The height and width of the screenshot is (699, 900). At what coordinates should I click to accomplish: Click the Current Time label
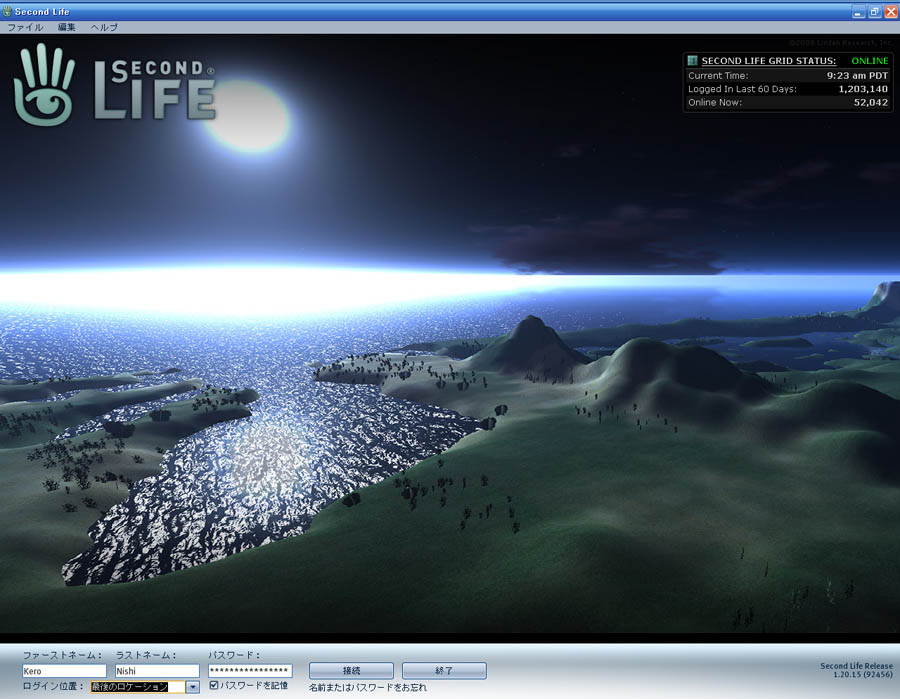(718, 76)
